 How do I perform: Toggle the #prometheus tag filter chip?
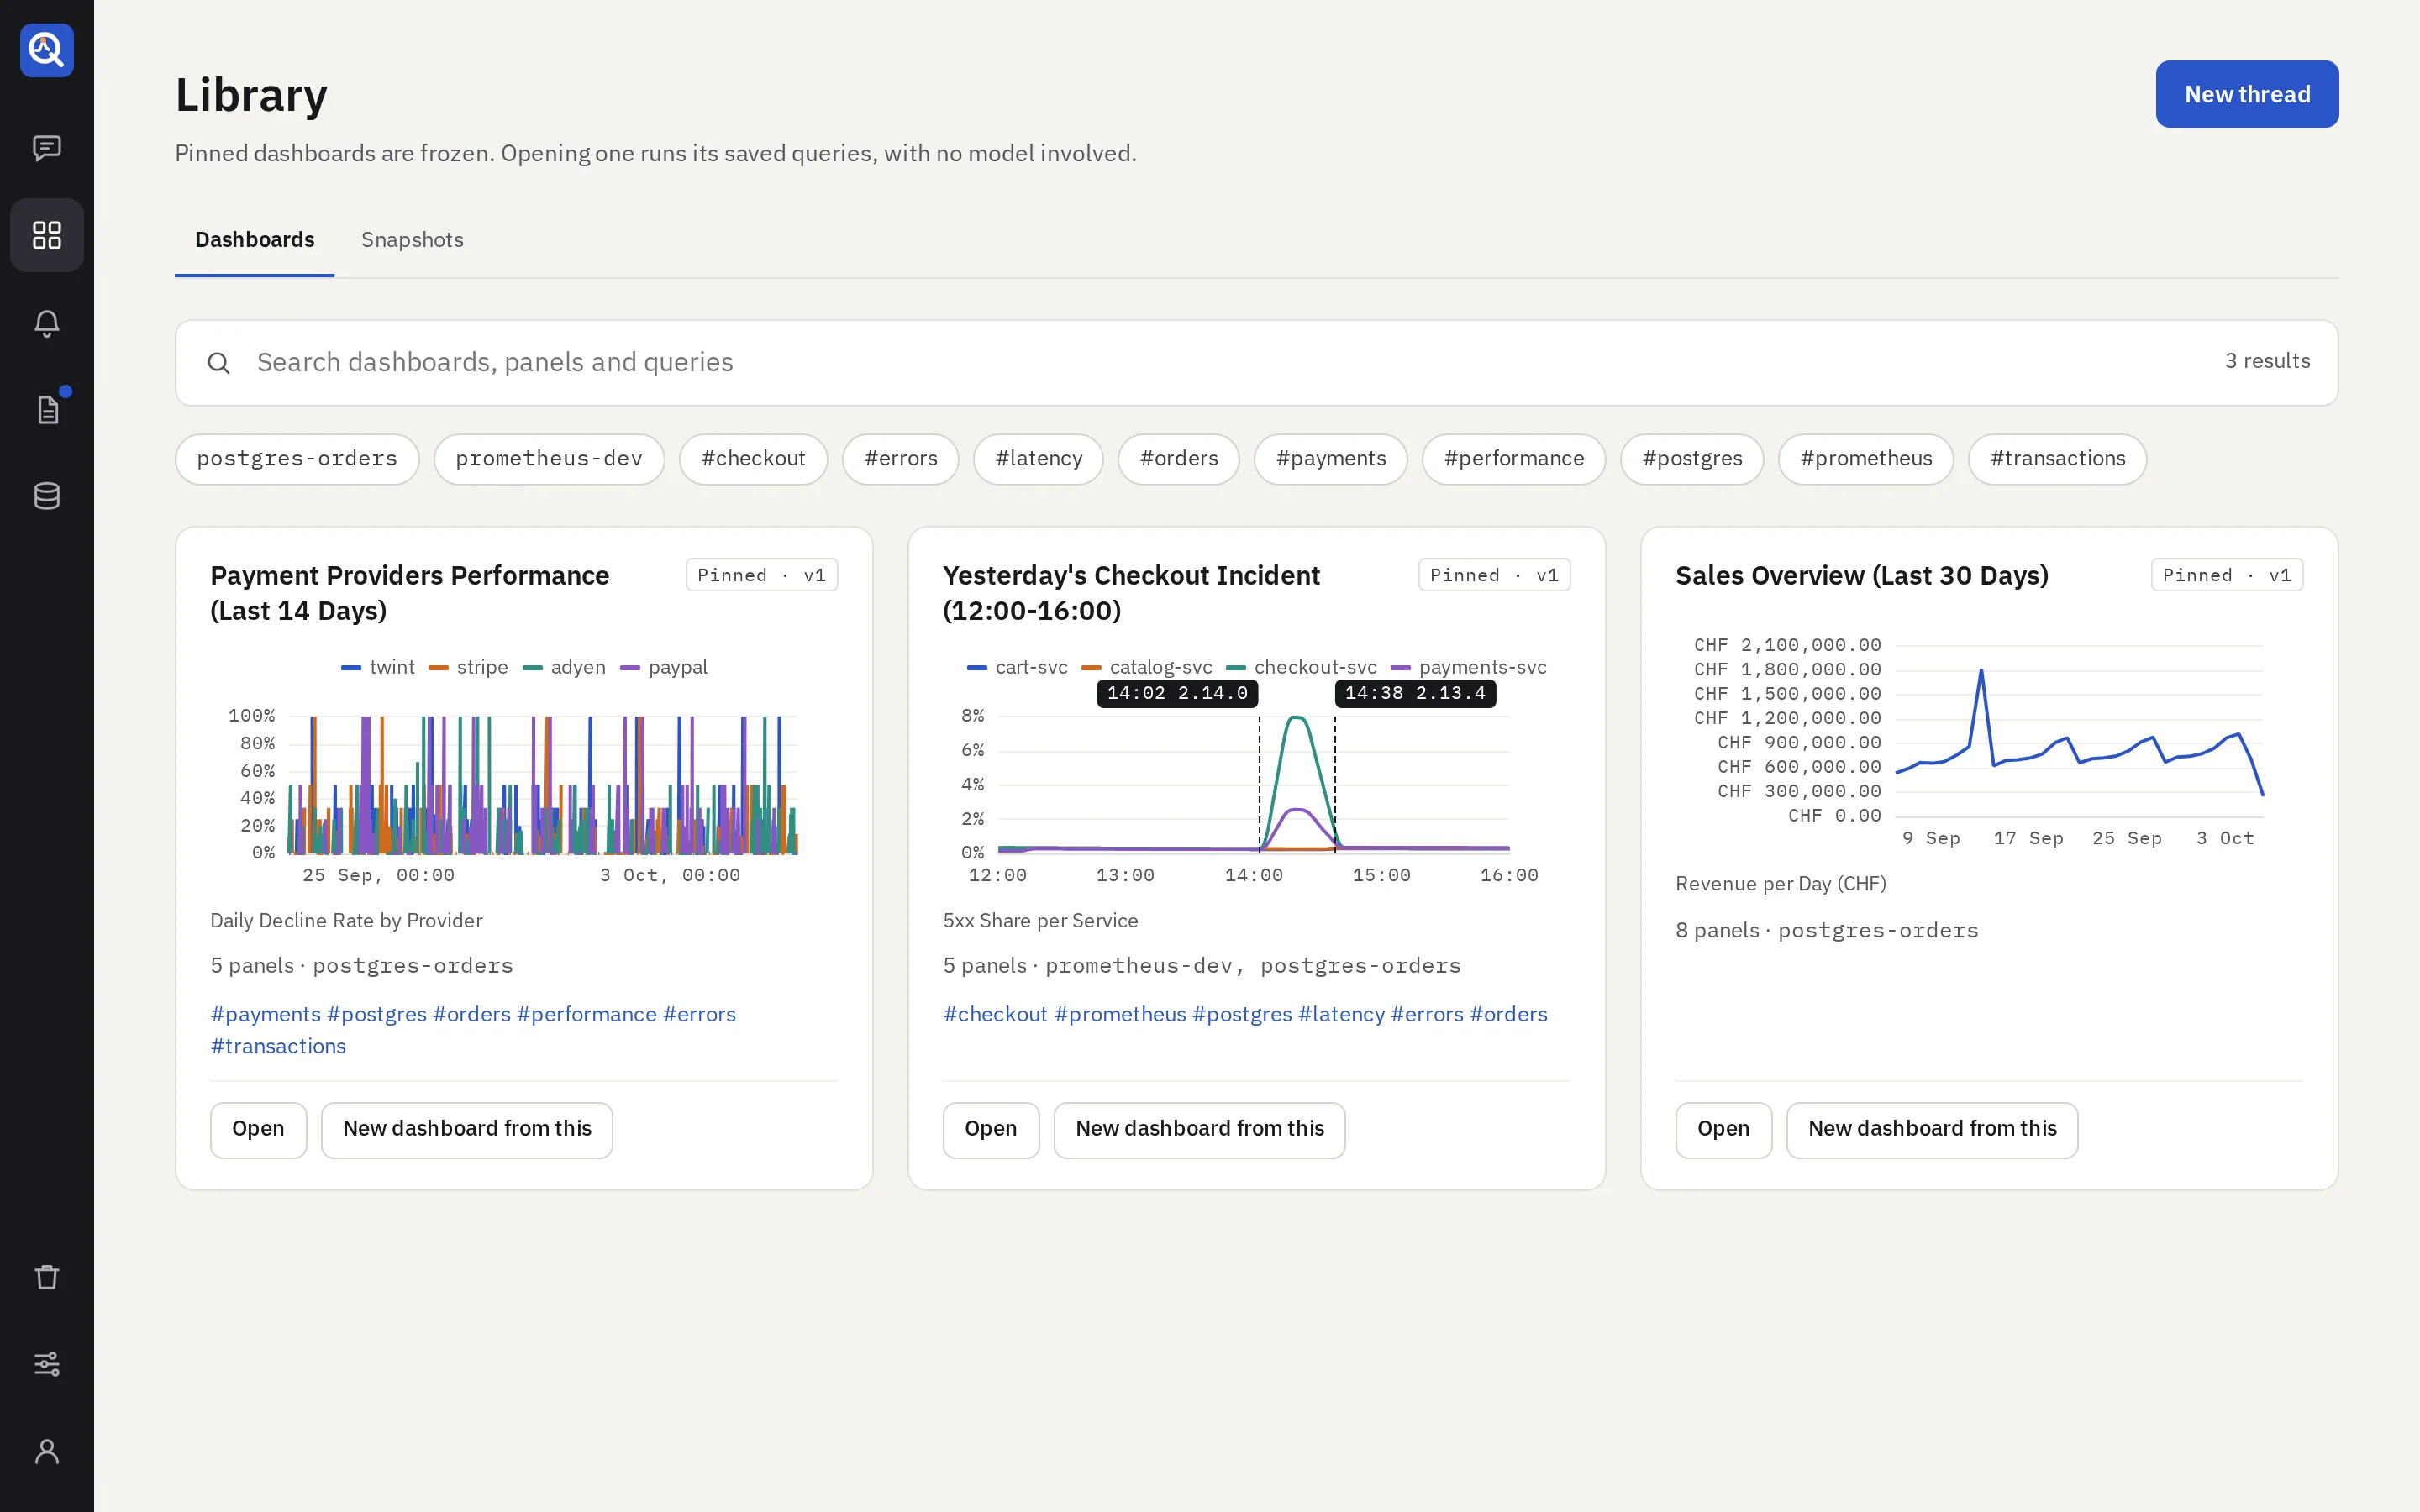1865,459
